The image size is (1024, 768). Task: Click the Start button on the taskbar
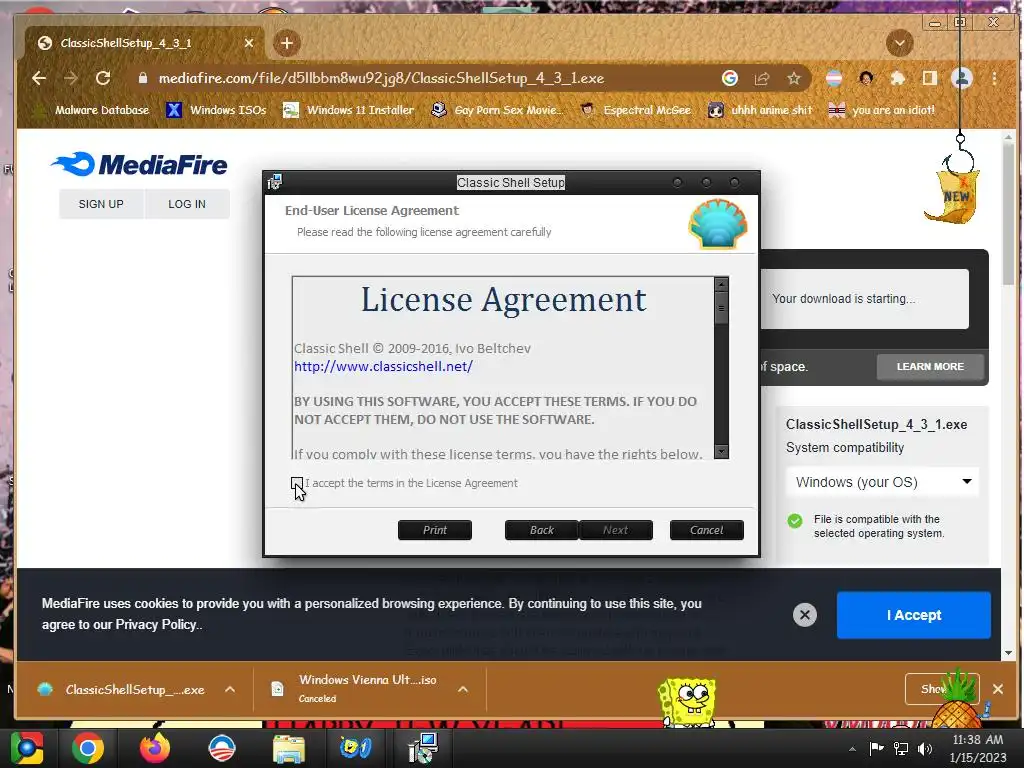point(27,748)
